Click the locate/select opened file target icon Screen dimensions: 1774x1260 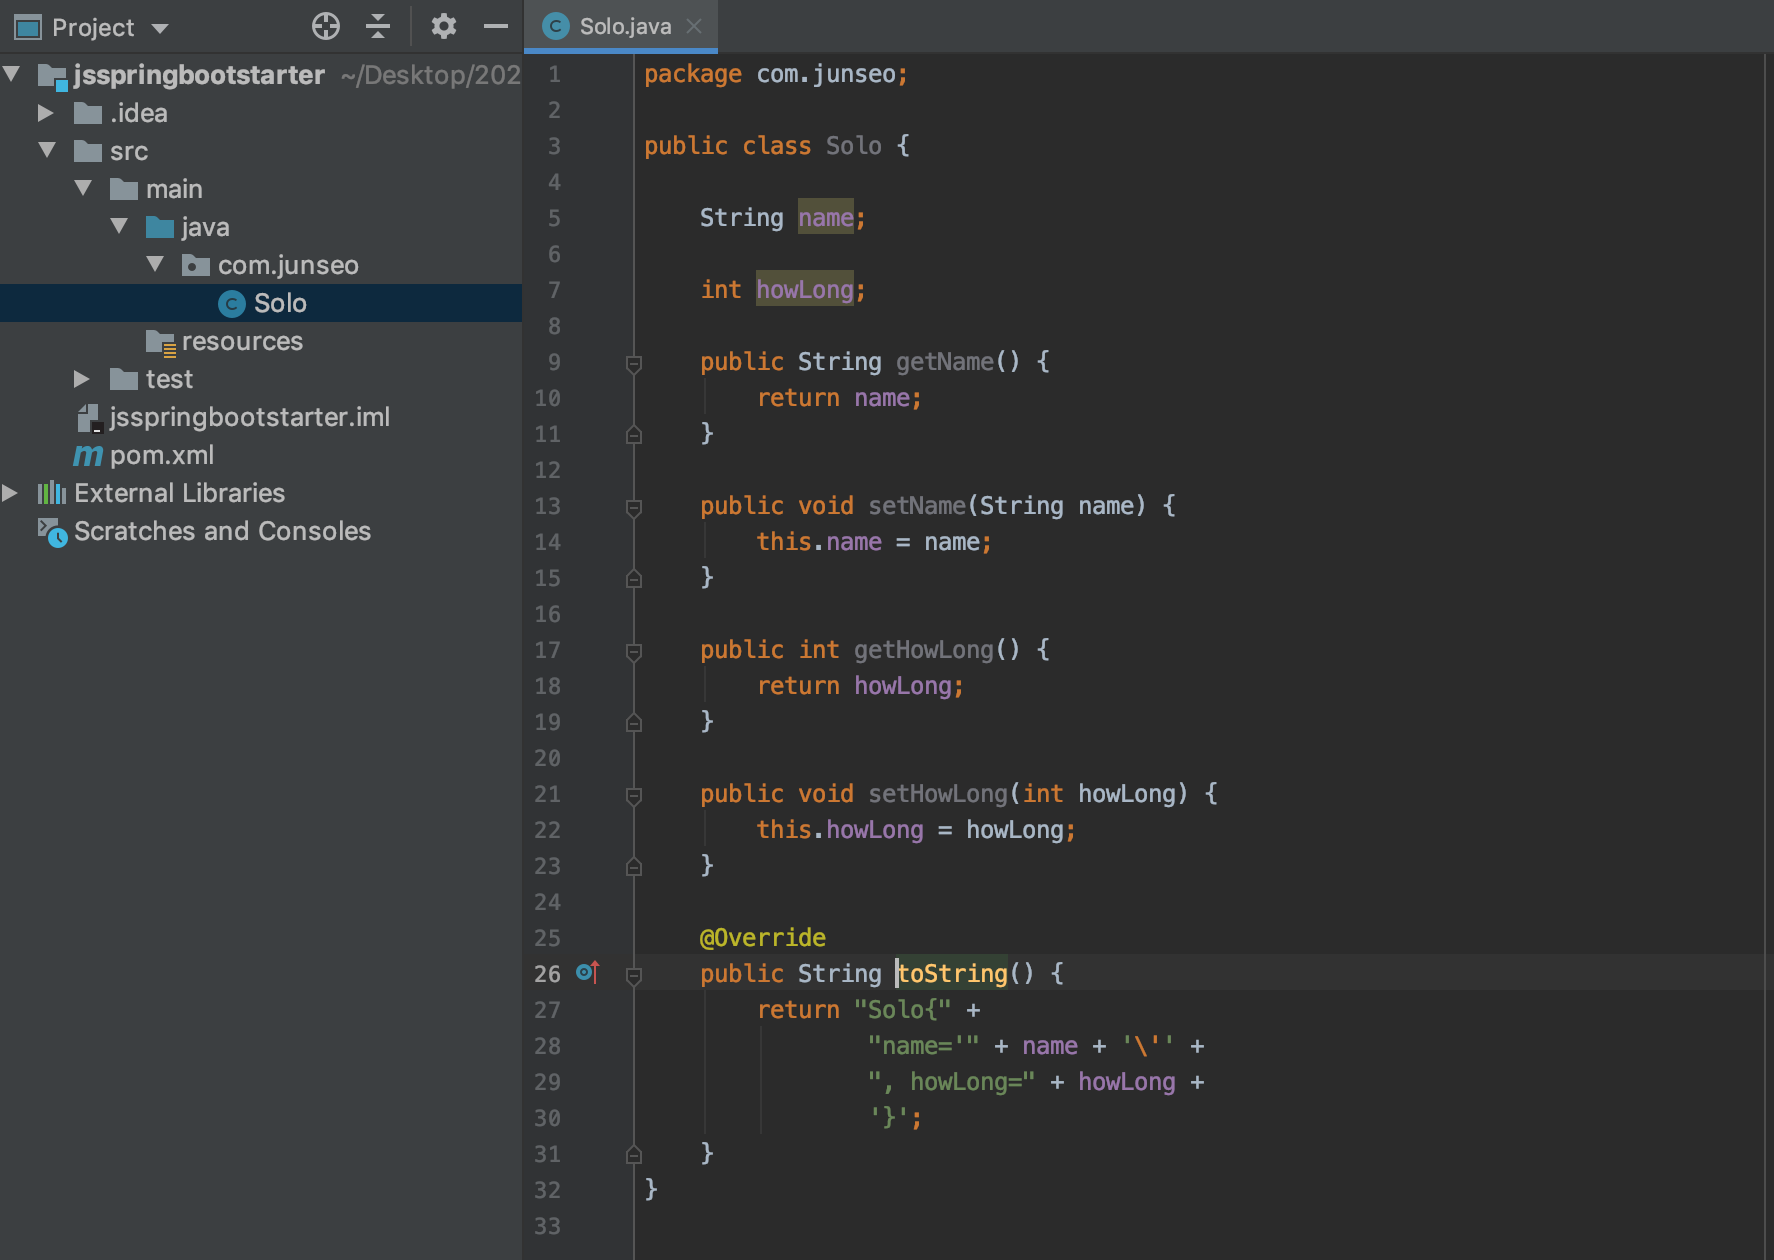coord(326,26)
